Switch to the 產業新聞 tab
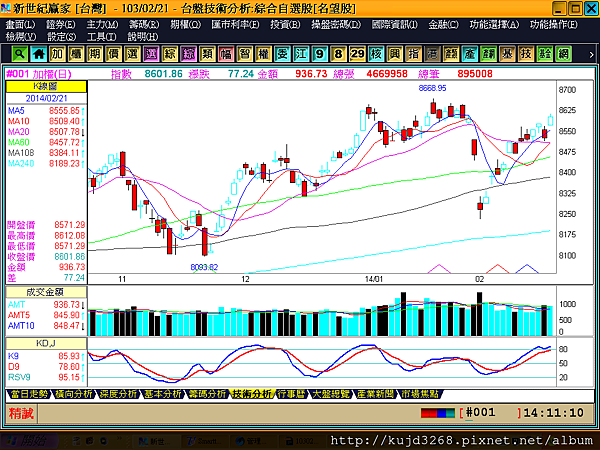This screenshot has width=600, height=450. click(x=375, y=394)
